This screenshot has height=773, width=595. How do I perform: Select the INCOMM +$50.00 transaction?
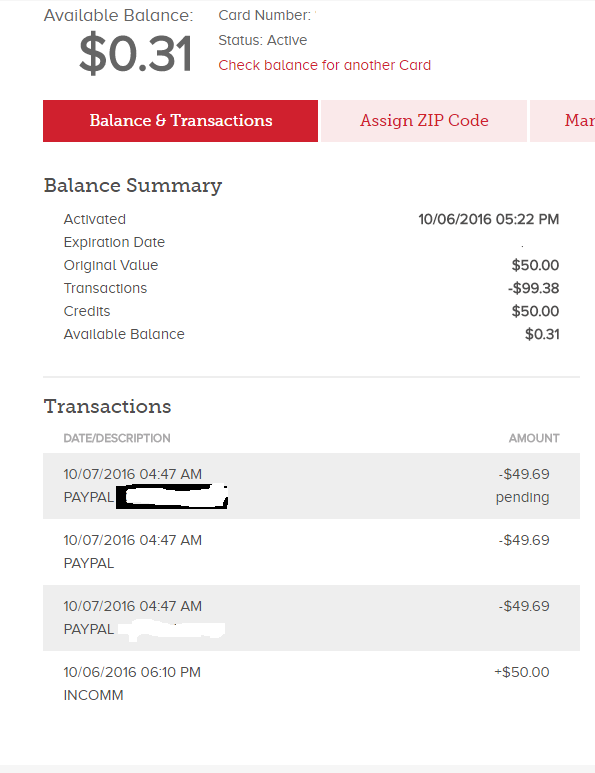311,684
